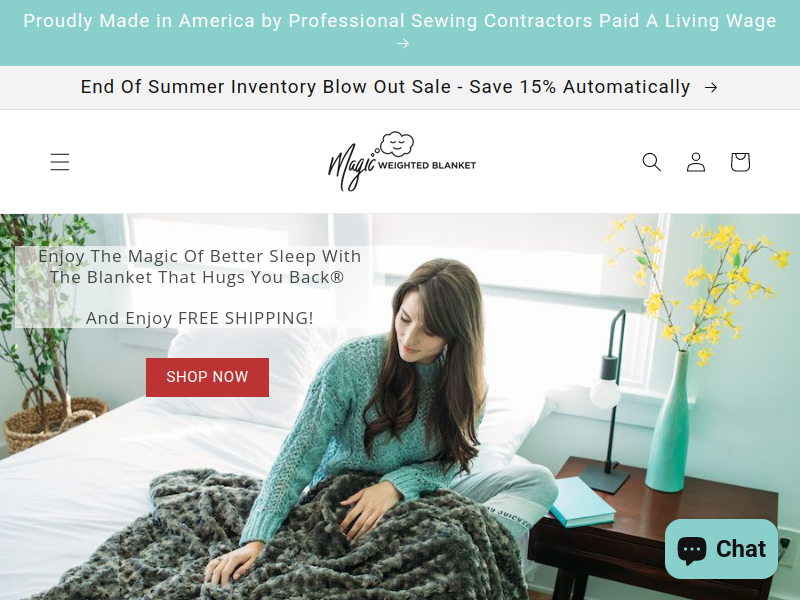800x600 pixels.
Task: Open the Chat widget
Action: tap(721, 549)
